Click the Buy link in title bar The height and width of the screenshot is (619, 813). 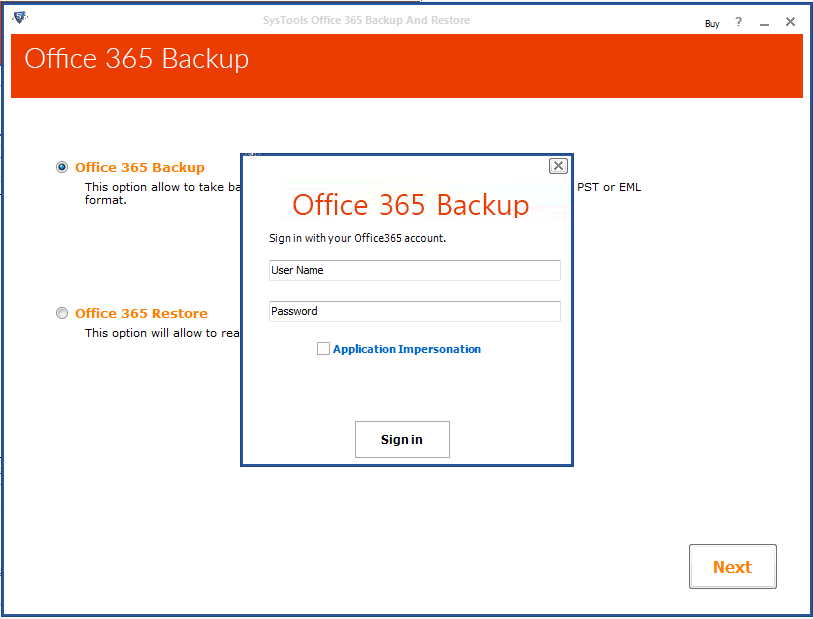pyautogui.click(x=712, y=23)
